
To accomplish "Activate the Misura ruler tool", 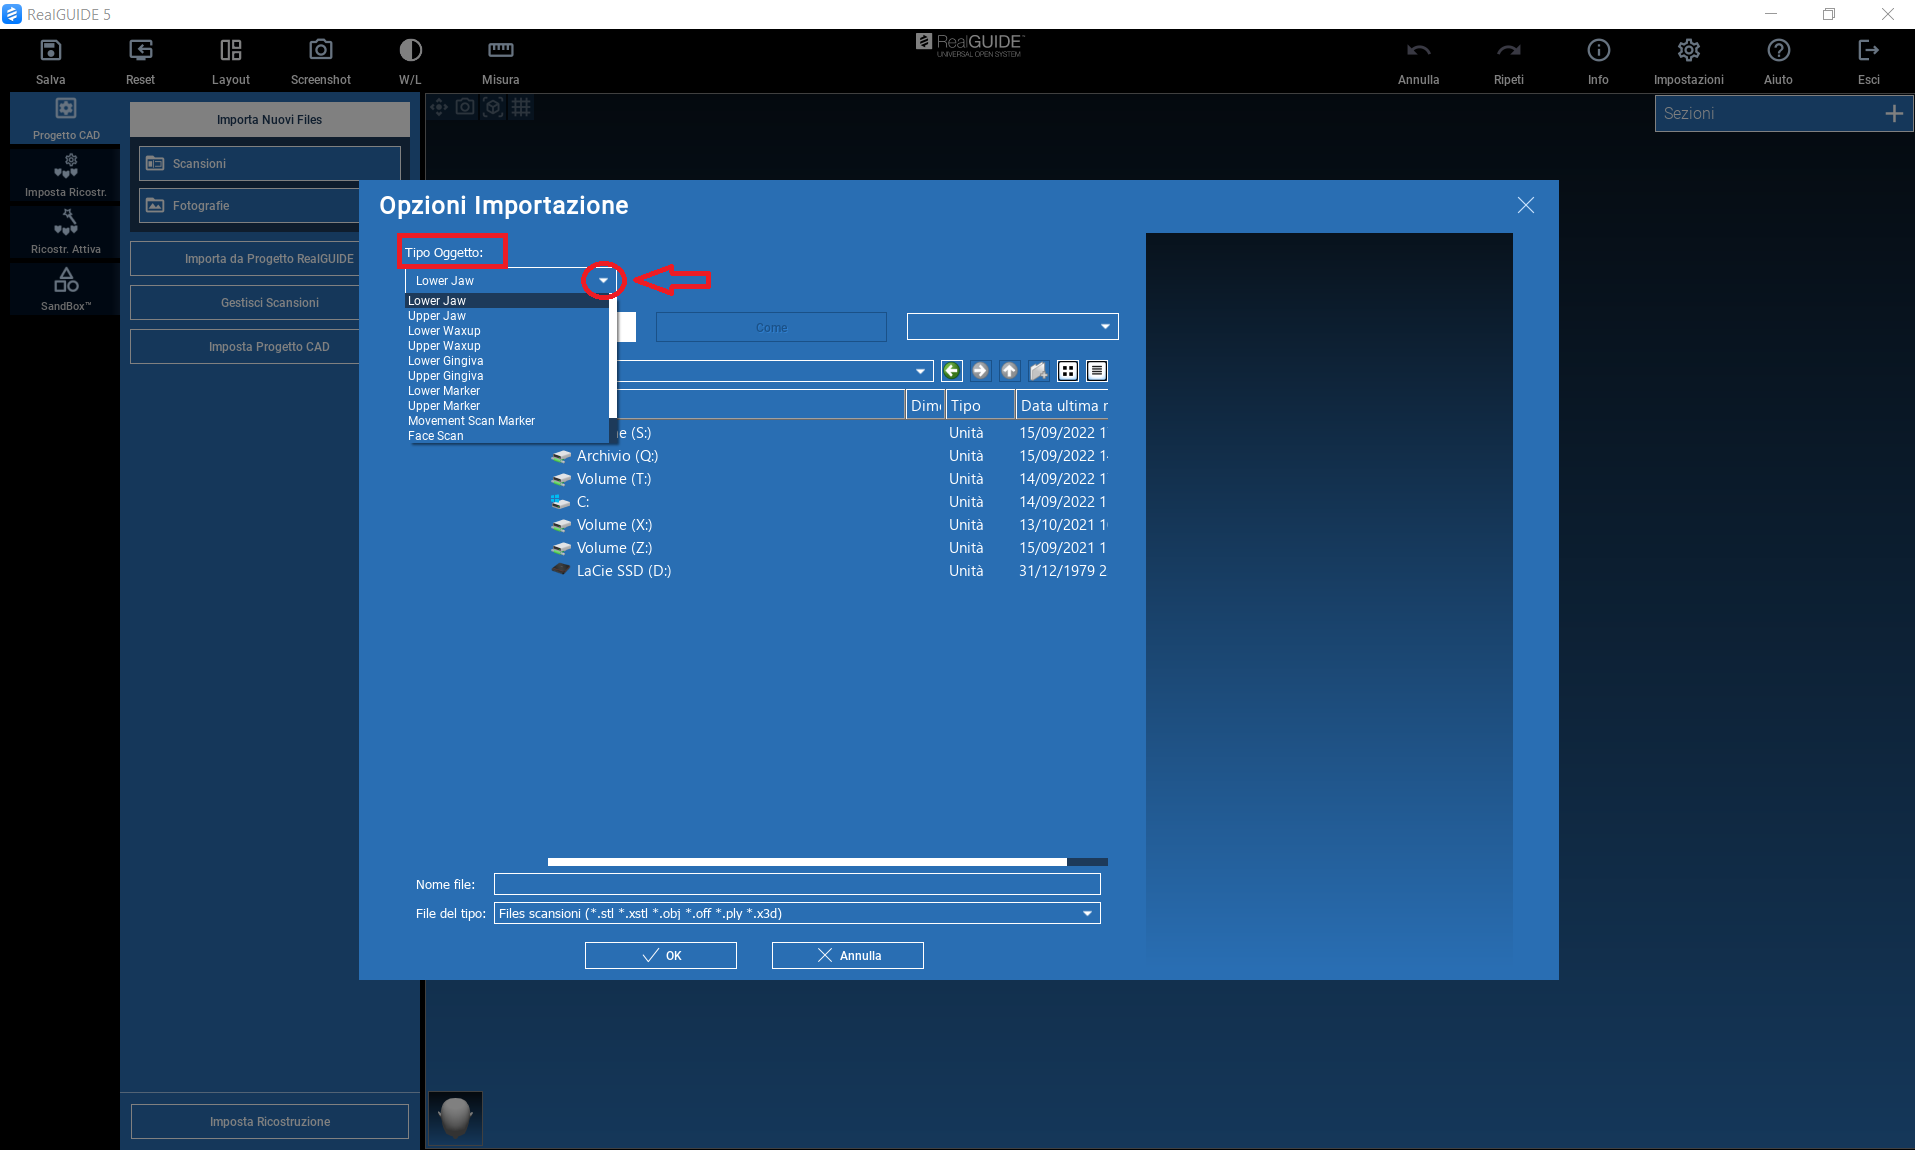I will click(x=500, y=51).
